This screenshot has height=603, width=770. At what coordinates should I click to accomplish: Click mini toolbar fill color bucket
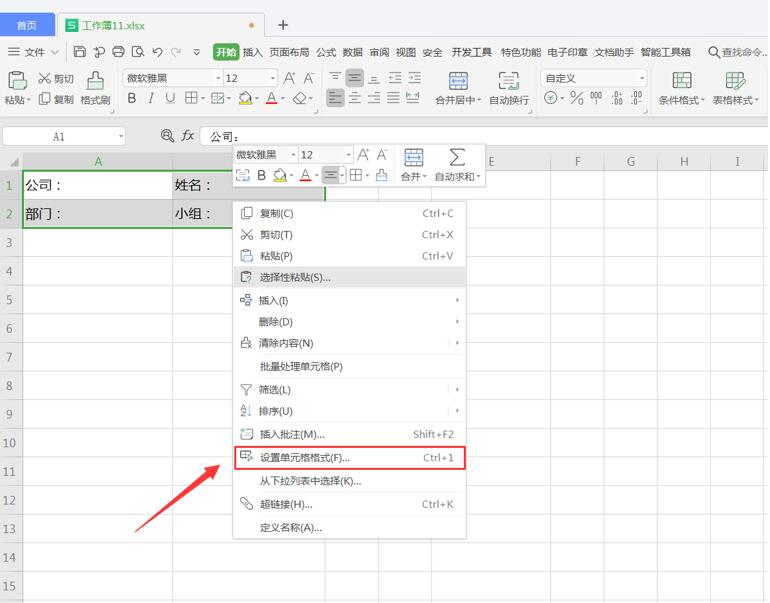click(x=280, y=175)
